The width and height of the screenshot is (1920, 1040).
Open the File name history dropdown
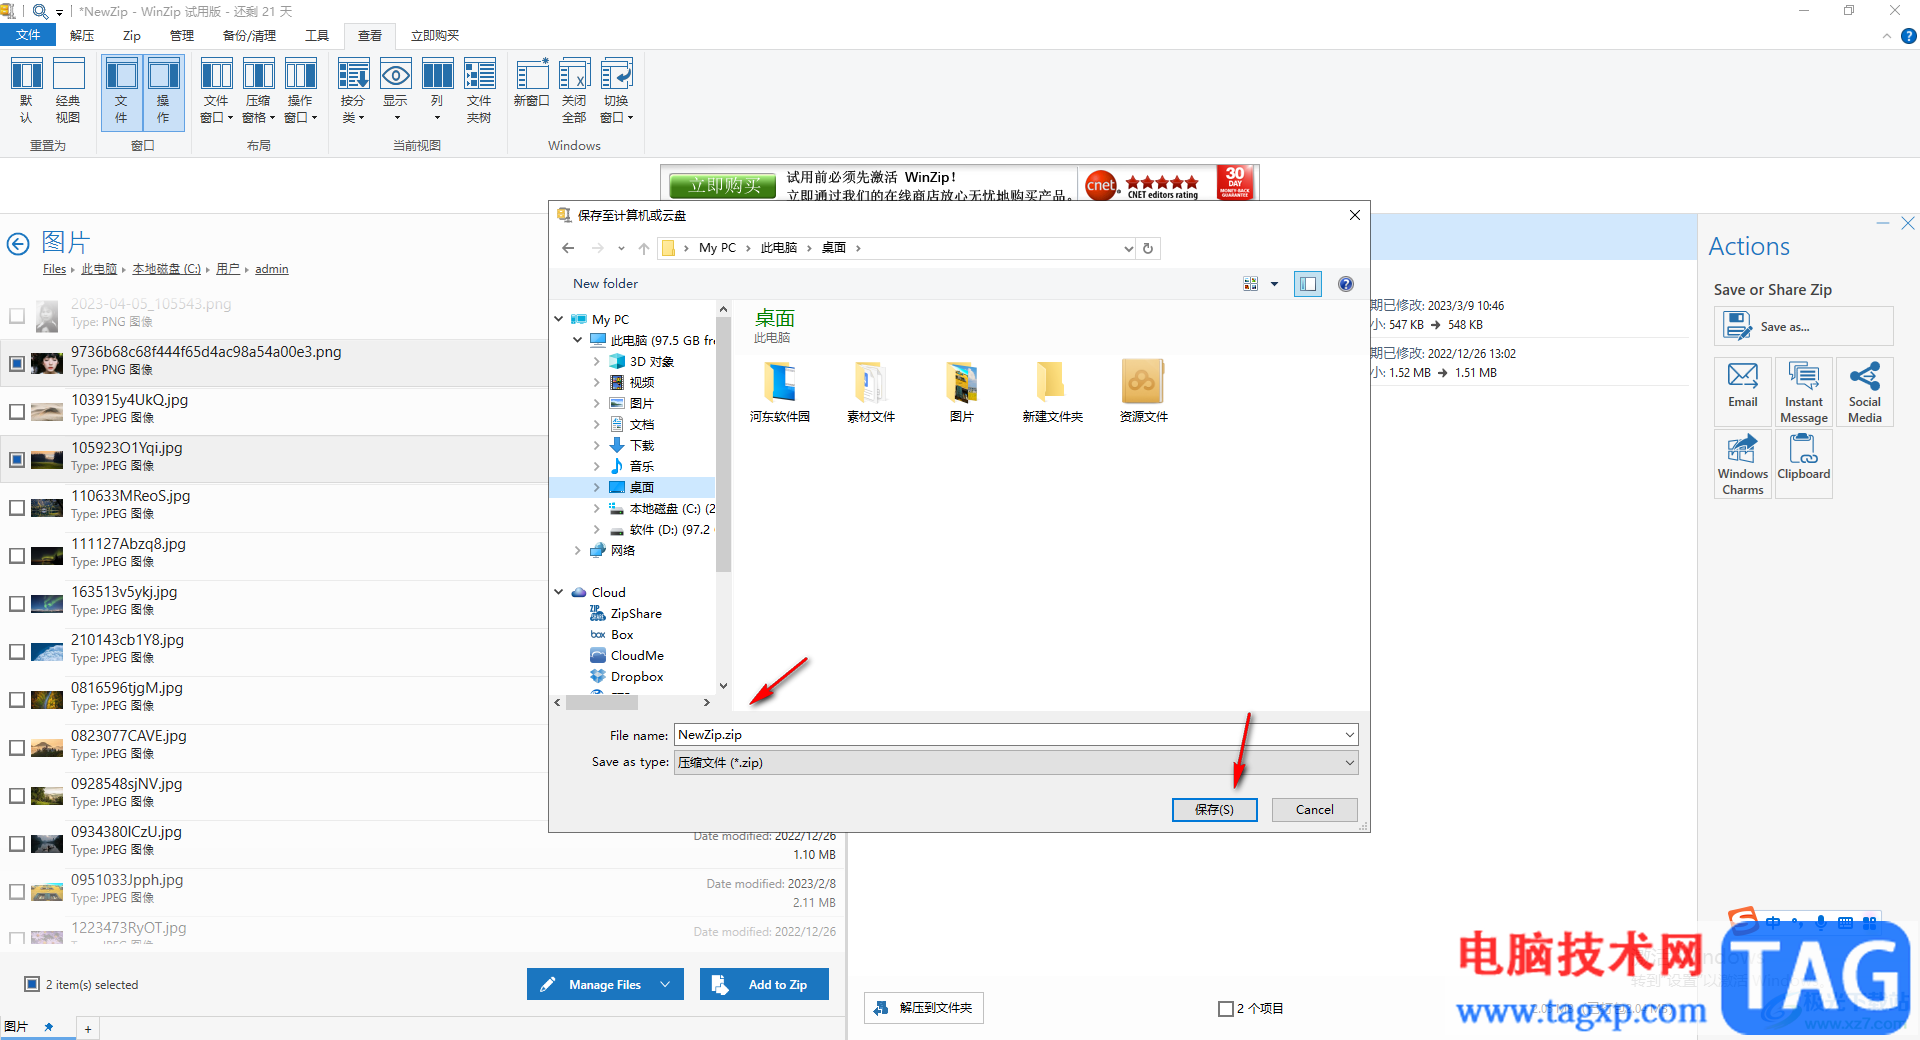[1349, 735]
